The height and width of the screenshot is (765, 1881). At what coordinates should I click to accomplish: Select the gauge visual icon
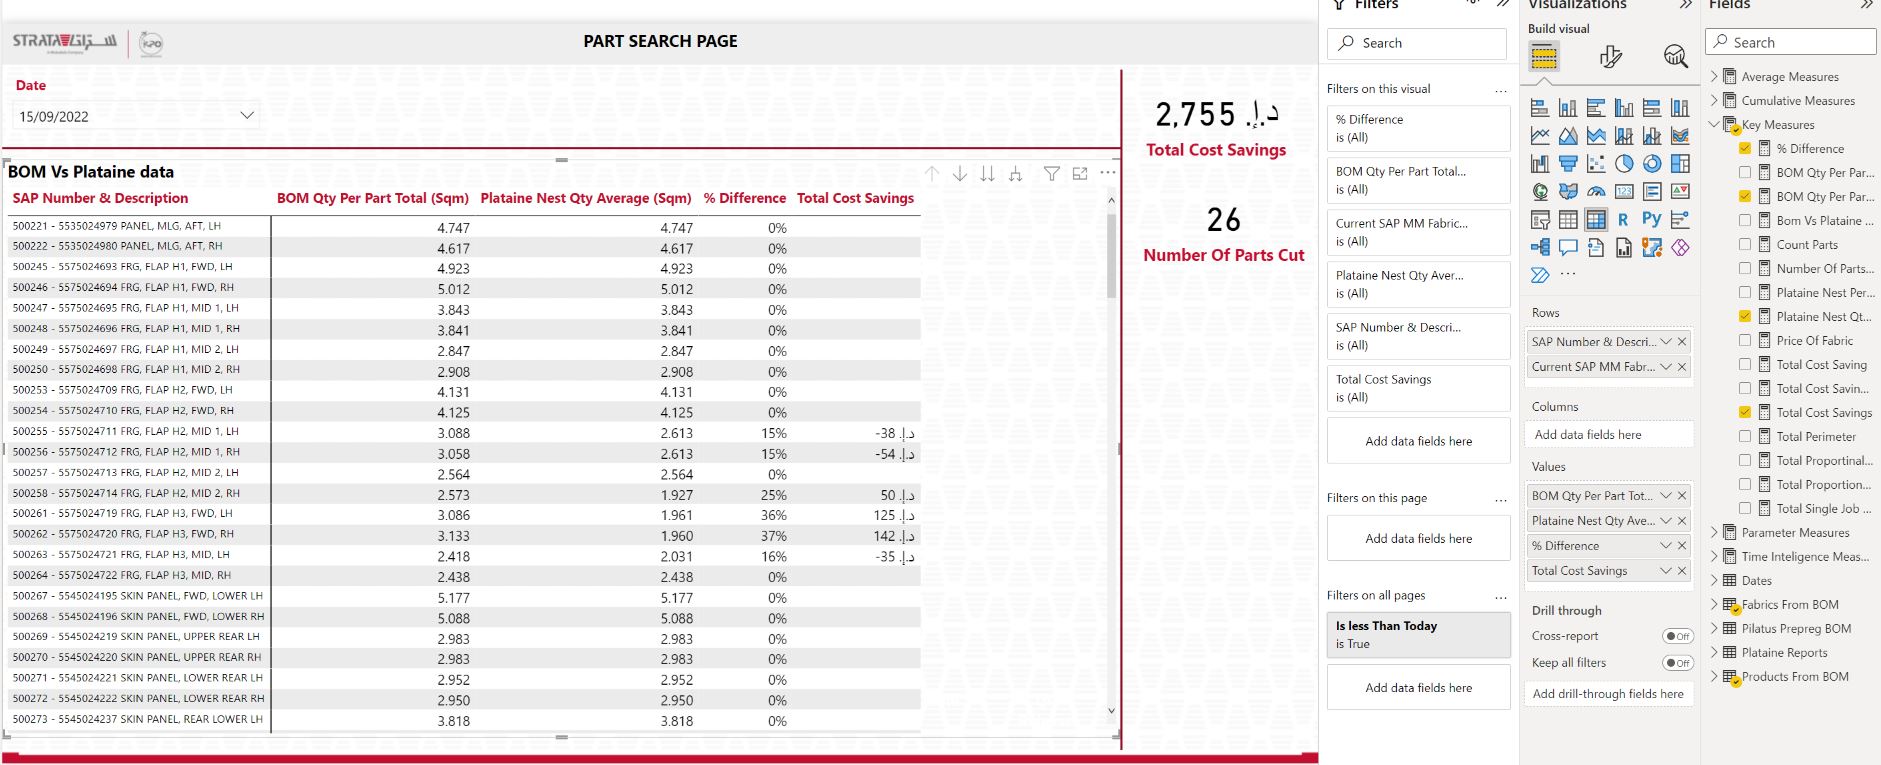(x=1596, y=191)
